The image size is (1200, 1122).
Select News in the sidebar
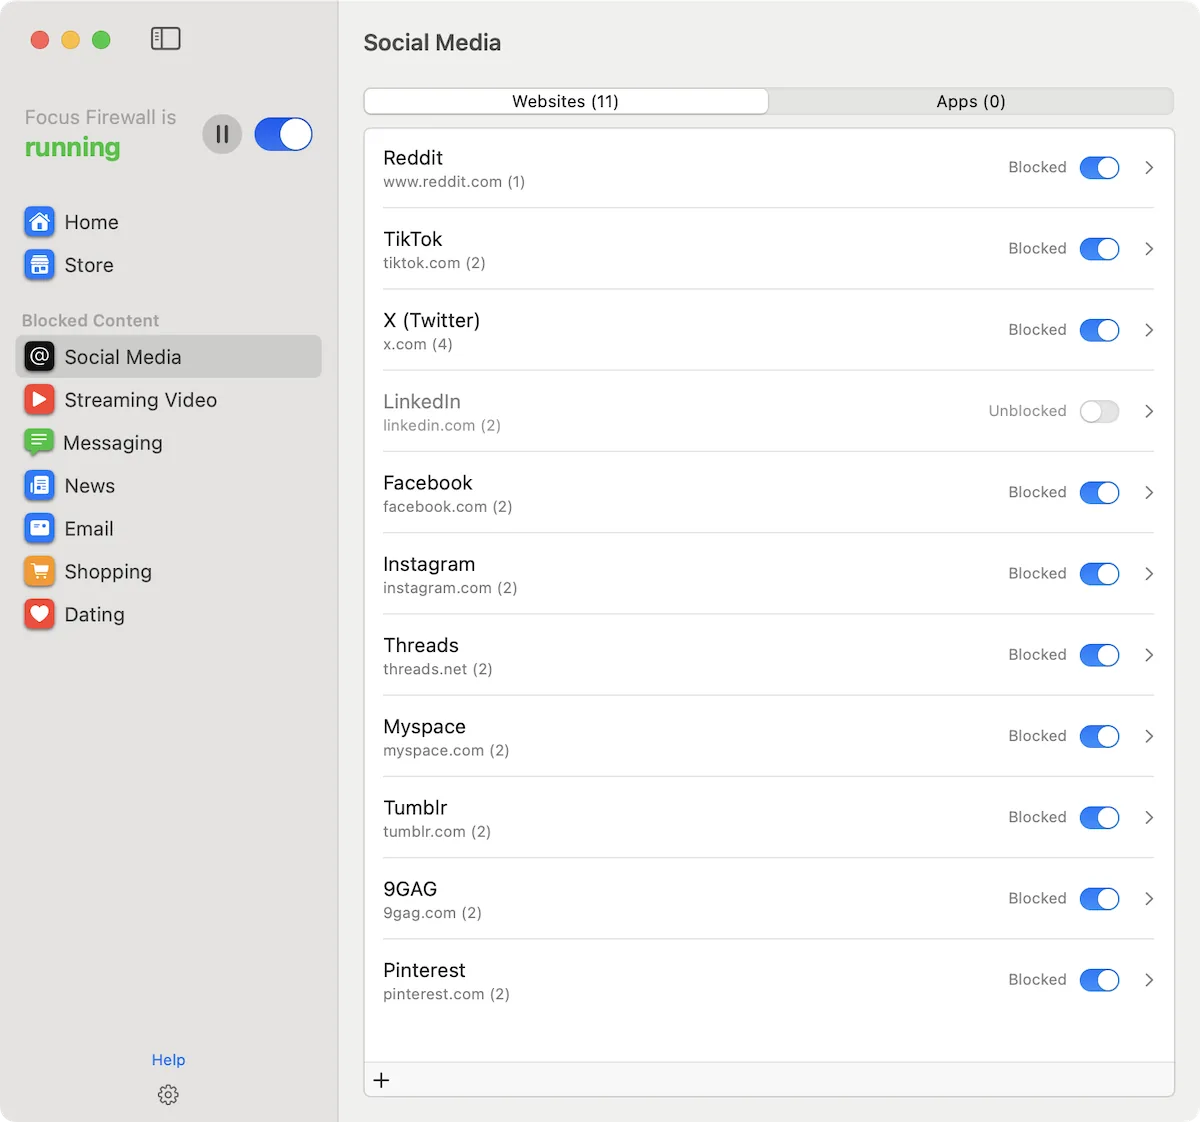pyautogui.click(x=168, y=486)
